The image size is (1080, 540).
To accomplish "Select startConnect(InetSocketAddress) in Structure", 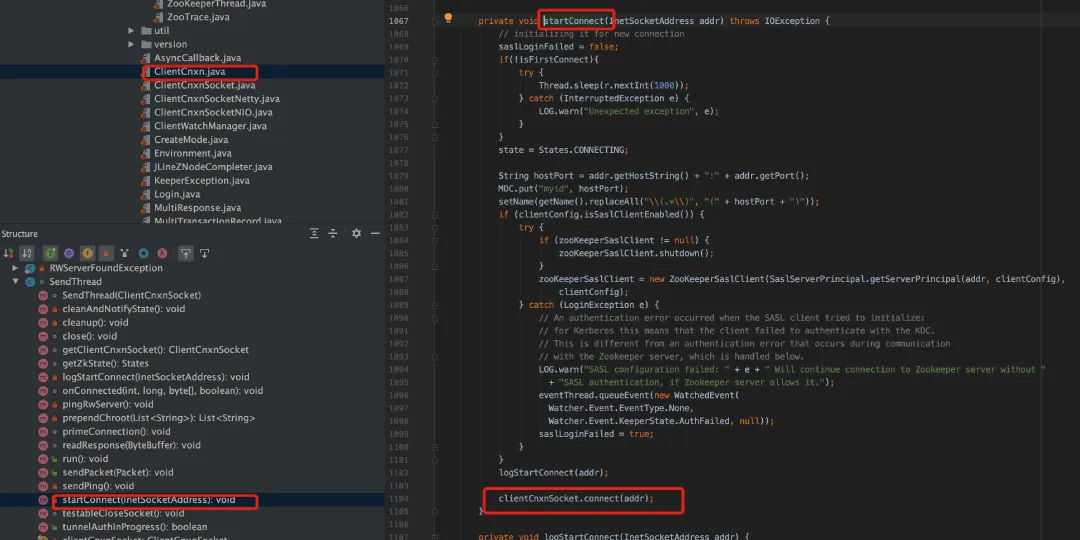I will 149,500.
